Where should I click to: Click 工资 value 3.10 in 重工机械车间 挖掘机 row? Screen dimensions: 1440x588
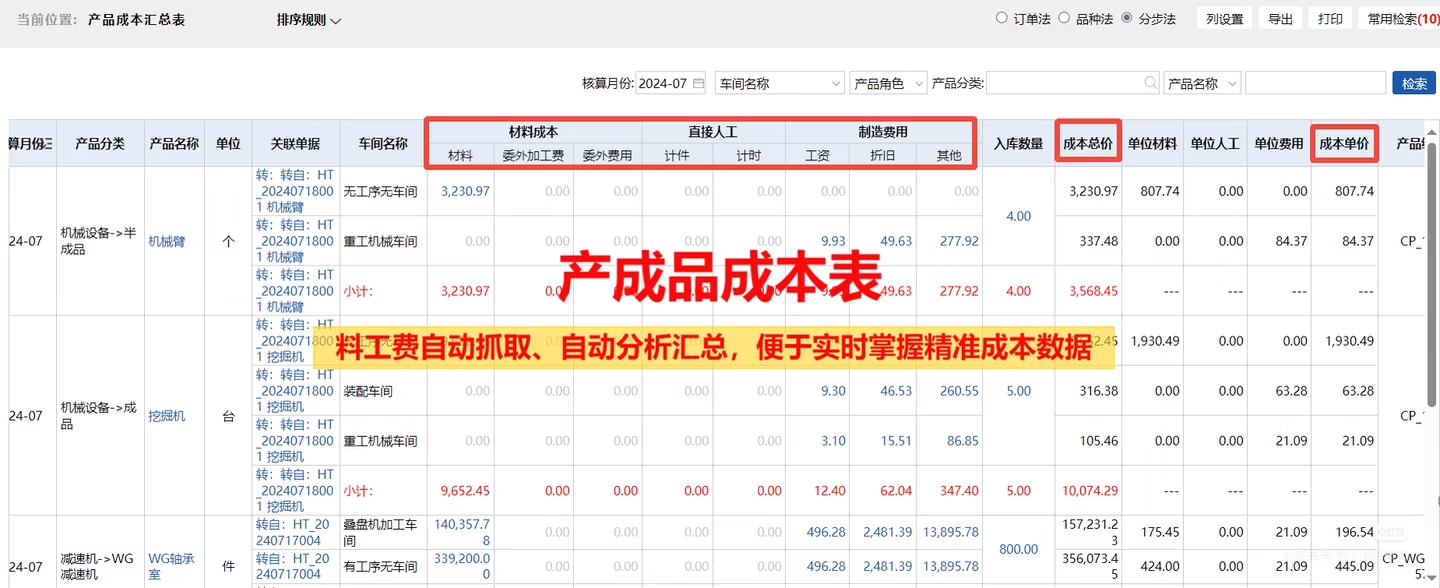click(832, 441)
